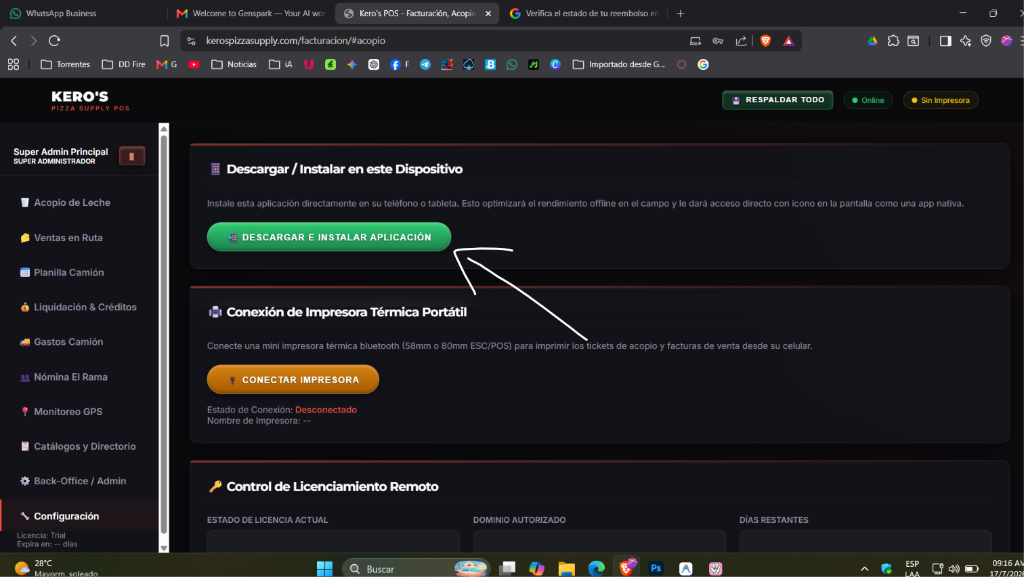Click the Conectar Impresora button
Screen dimensions: 1024x577
293,379
